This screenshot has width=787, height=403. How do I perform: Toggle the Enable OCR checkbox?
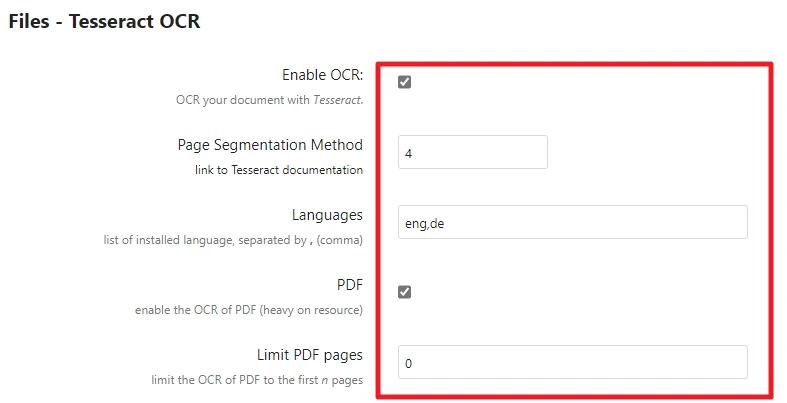(x=404, y=82)
